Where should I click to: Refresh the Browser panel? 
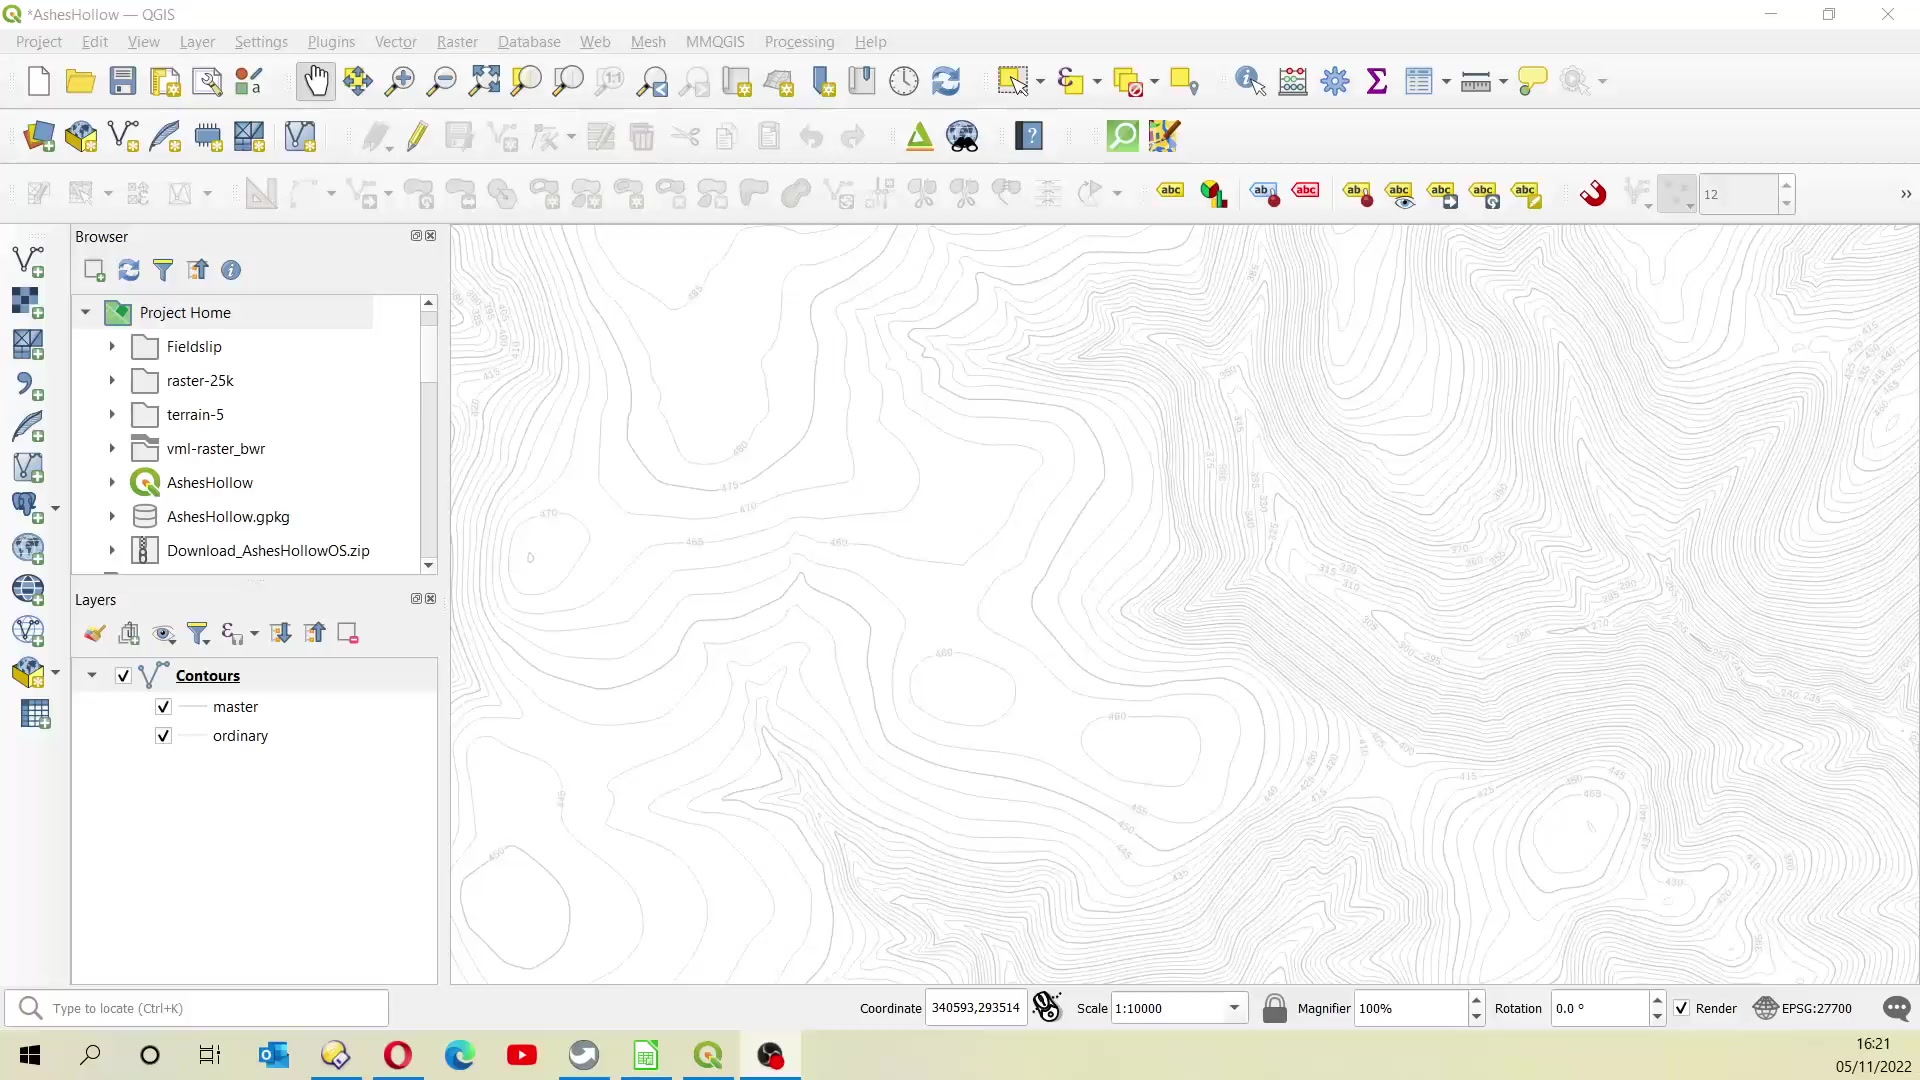point(128,270)
